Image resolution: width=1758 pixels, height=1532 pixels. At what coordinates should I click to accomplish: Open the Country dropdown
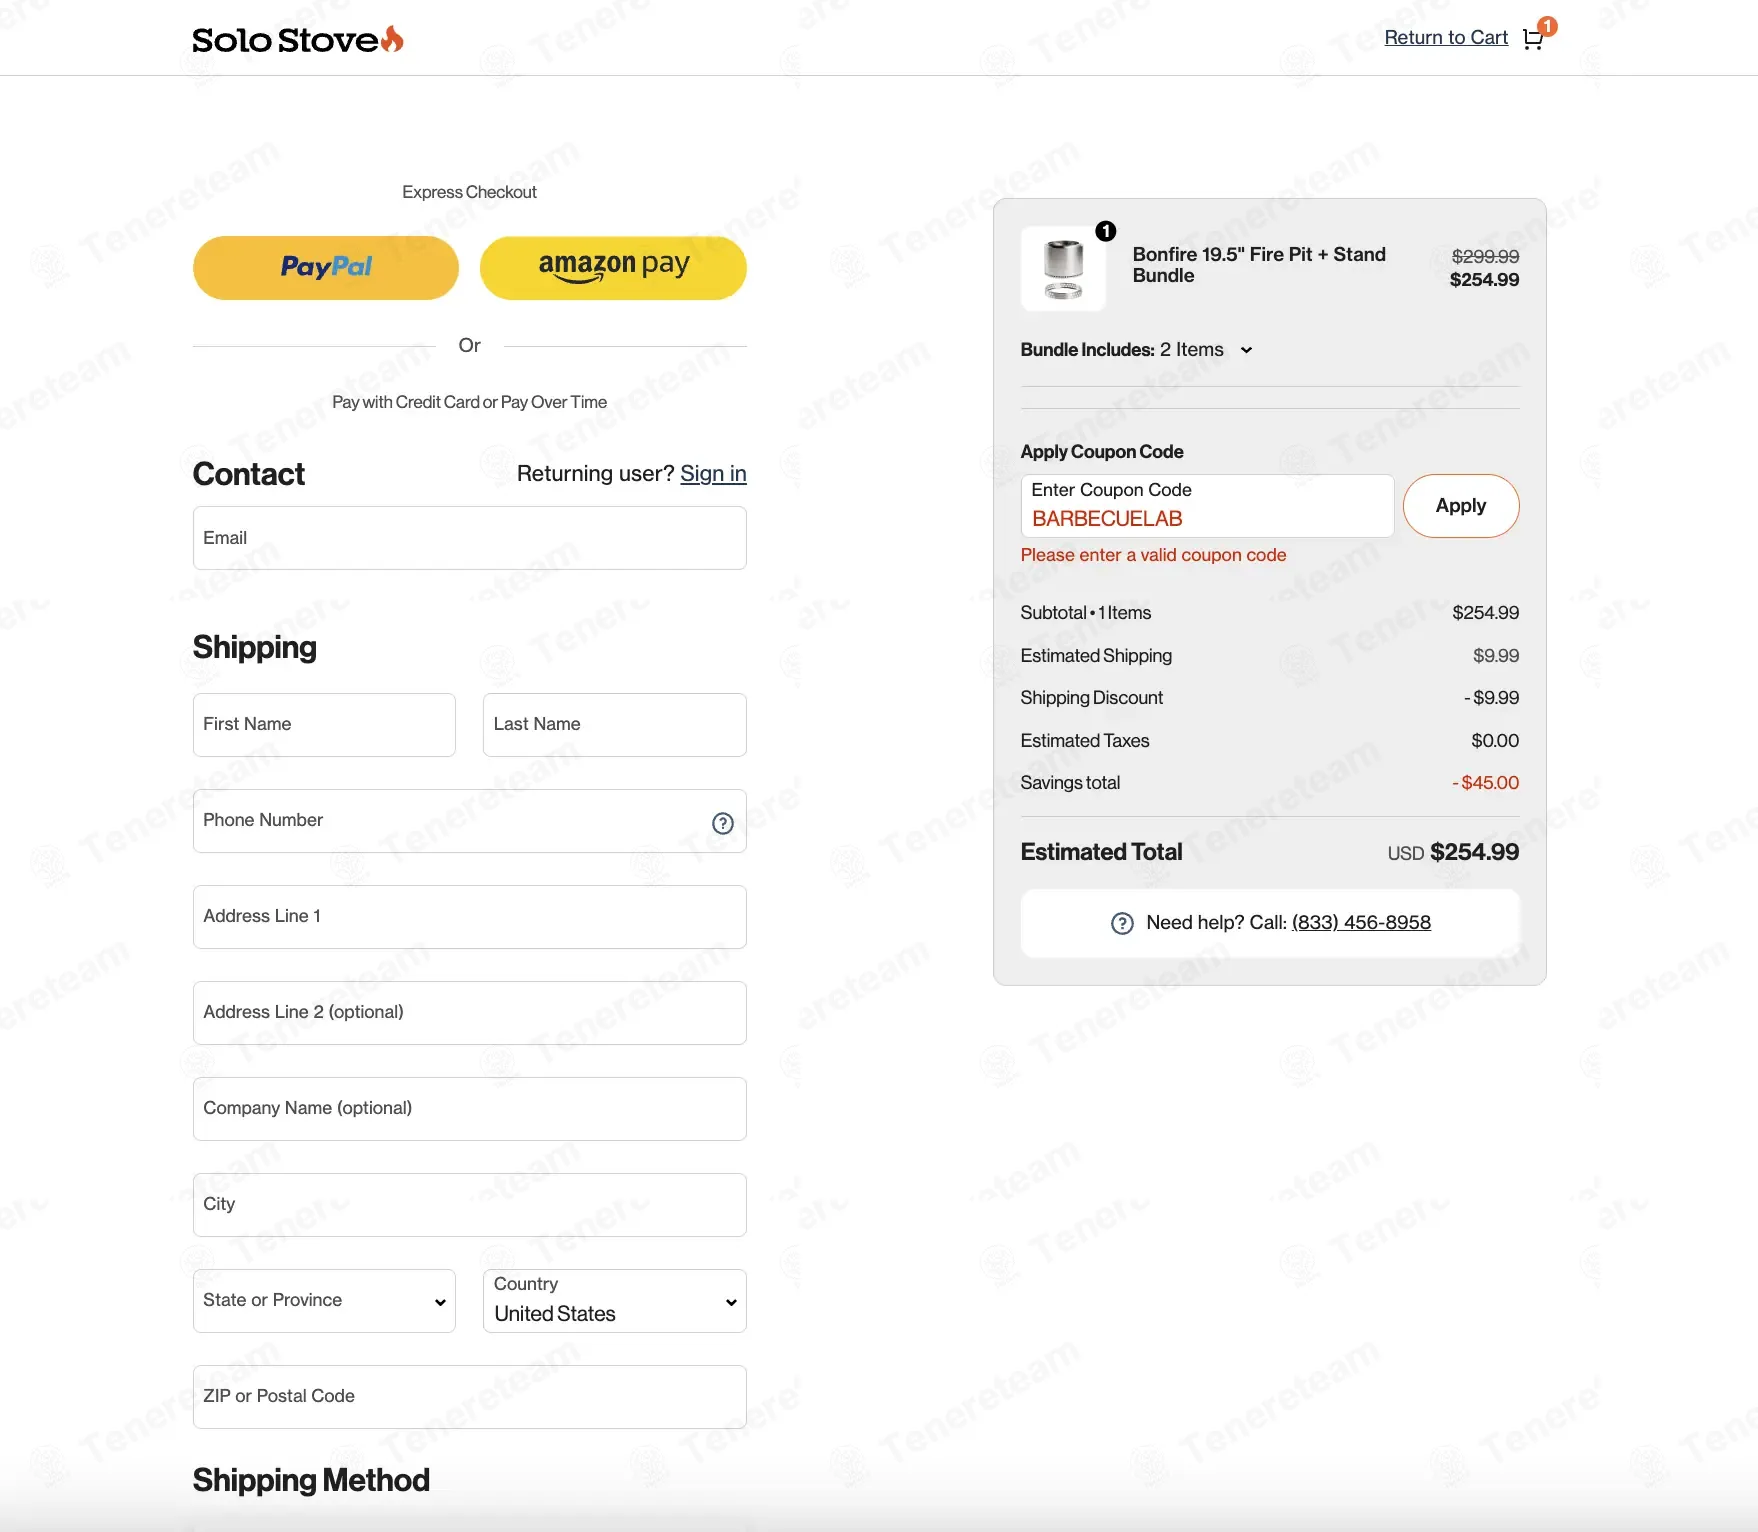(615, 1301)
